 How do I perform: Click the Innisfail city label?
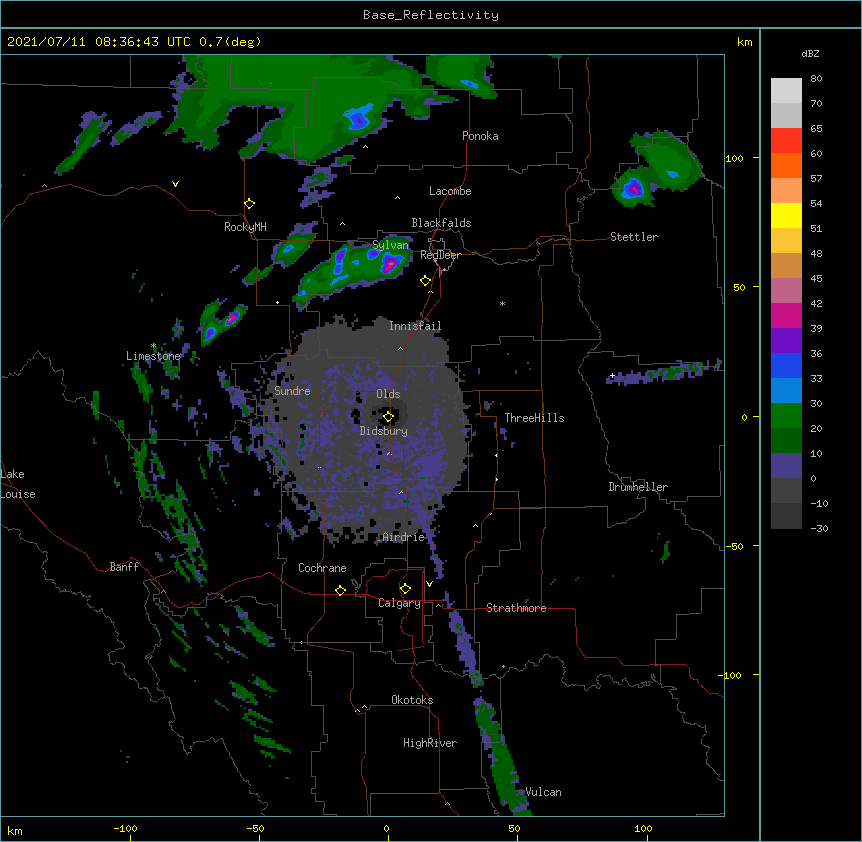[415, 326]
